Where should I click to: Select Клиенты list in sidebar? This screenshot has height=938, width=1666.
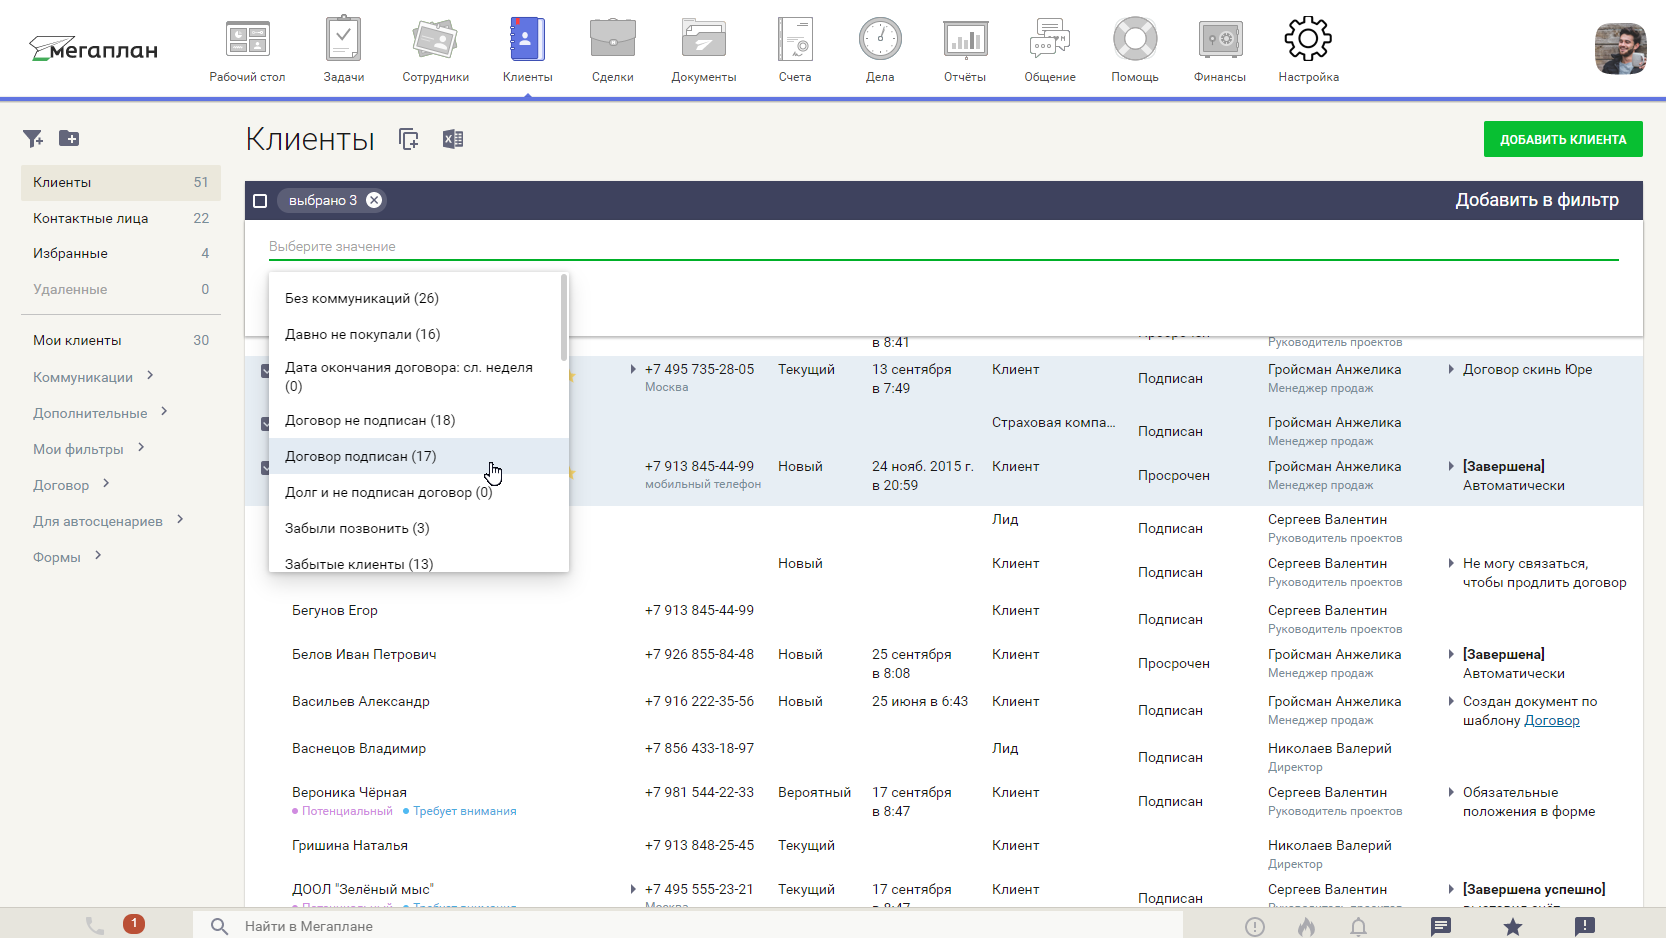(121, 182)
